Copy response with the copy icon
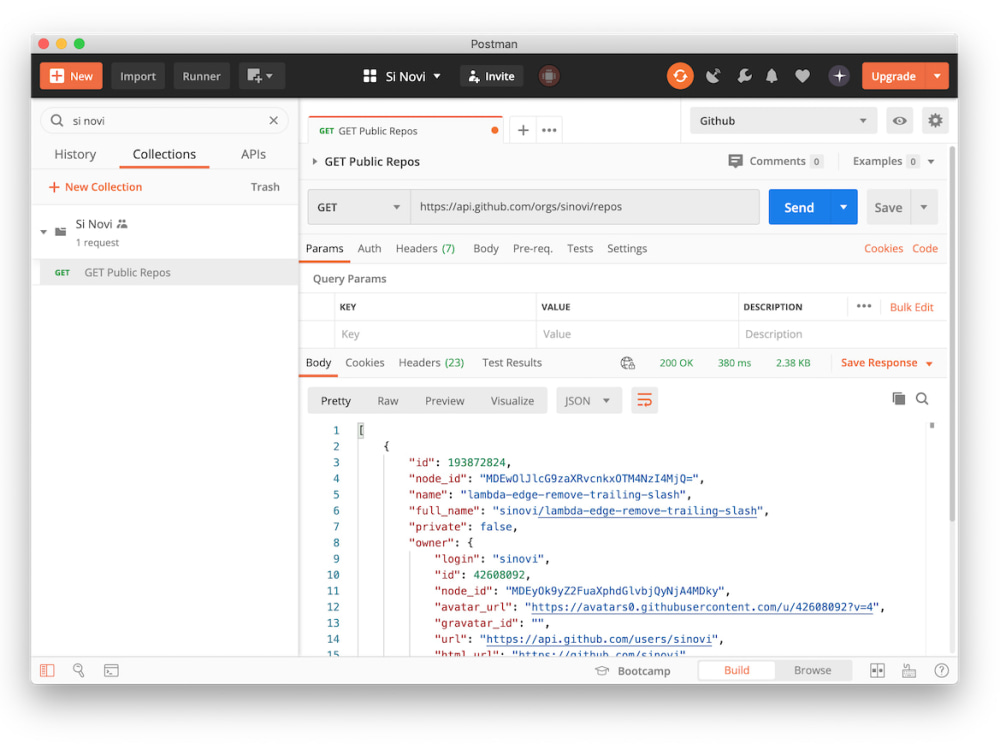The height and width of the screenshot is (749, 1000). click(899, 399)
